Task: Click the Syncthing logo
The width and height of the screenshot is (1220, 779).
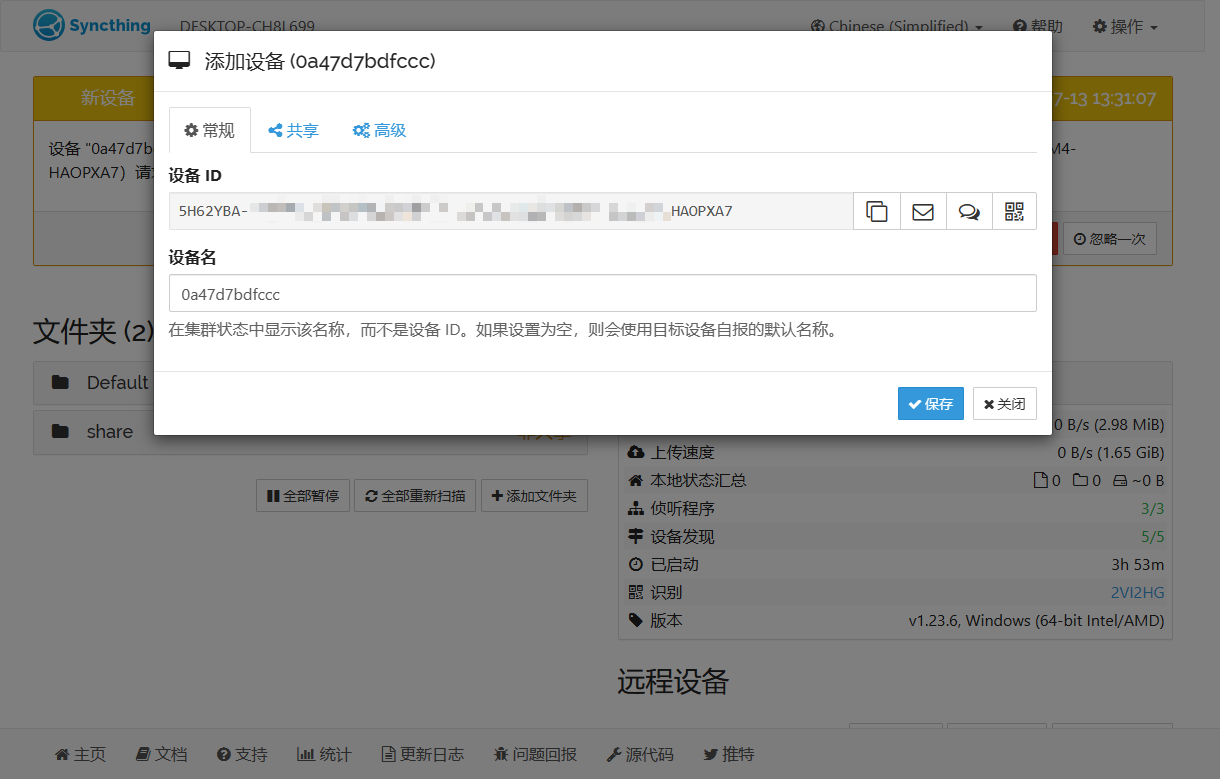Action: coord(92,26)
